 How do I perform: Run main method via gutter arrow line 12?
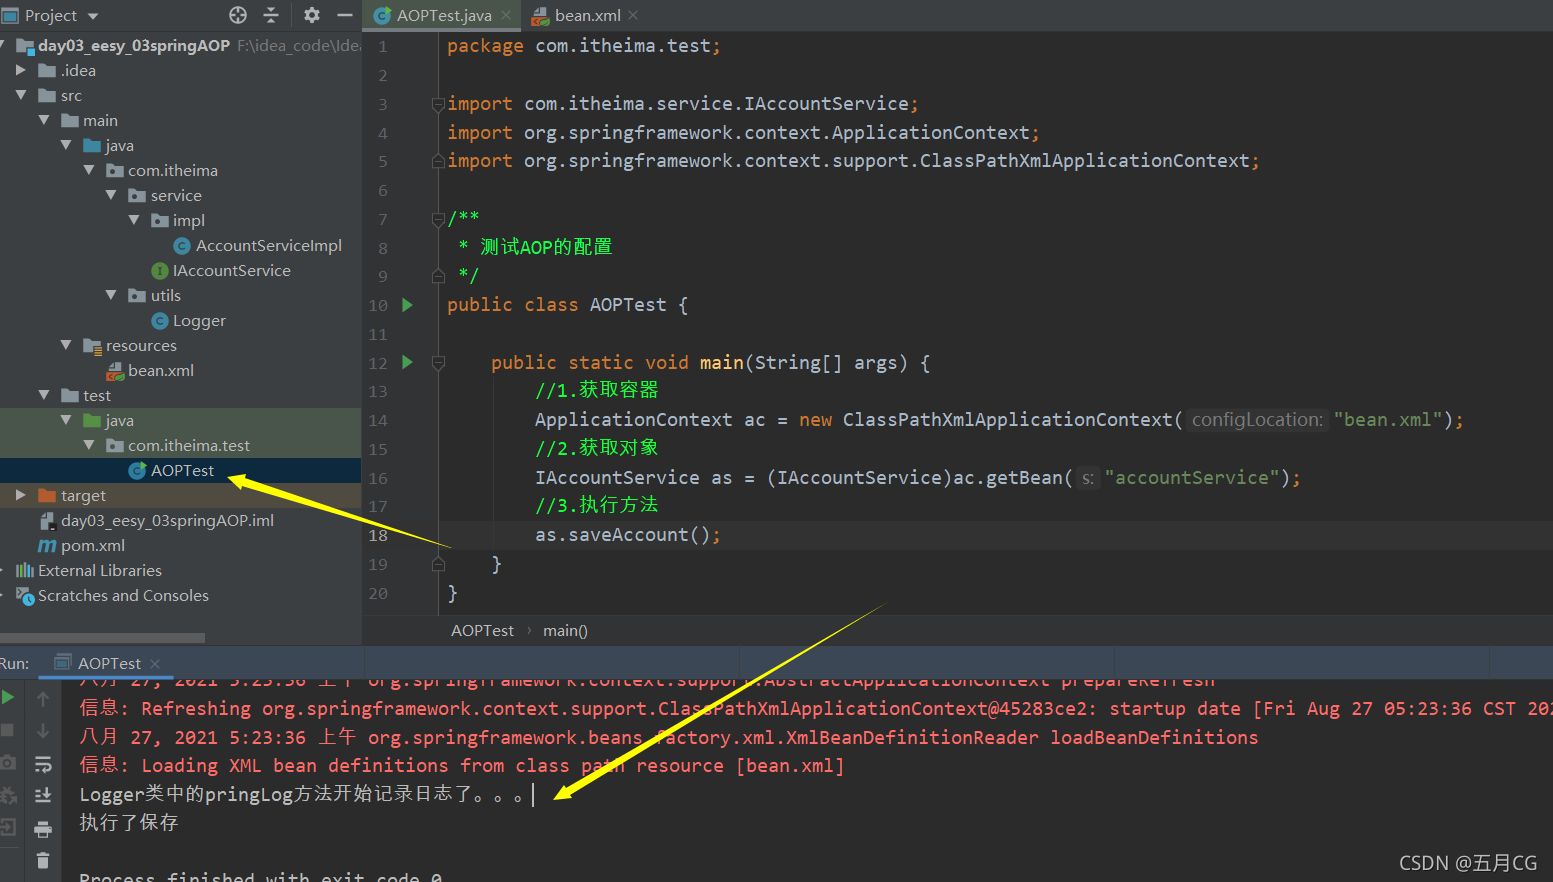(407, 362)
